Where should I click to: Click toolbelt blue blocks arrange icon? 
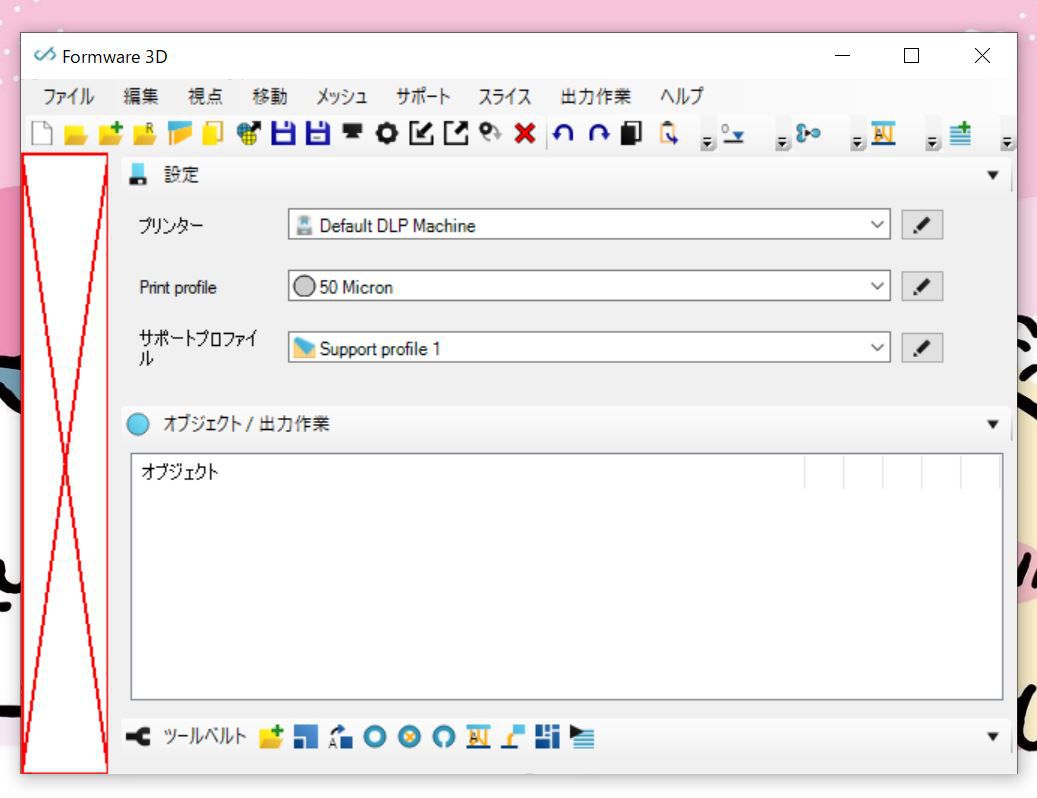tap(548, 737)
